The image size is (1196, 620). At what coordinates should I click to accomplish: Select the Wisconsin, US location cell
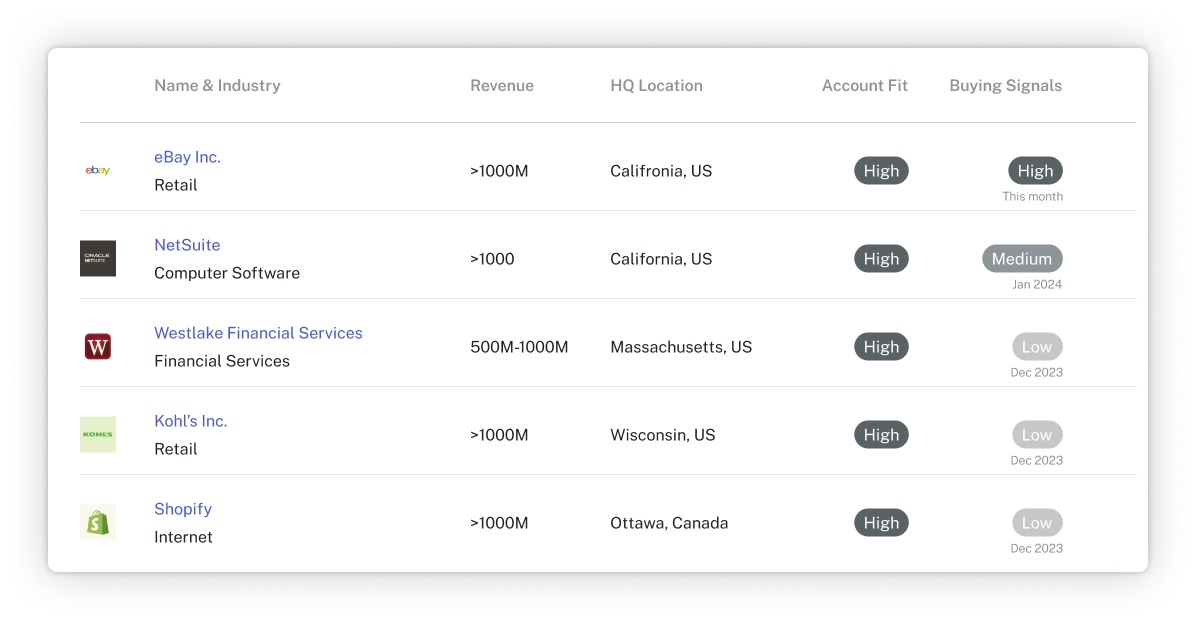coord(663,435)
